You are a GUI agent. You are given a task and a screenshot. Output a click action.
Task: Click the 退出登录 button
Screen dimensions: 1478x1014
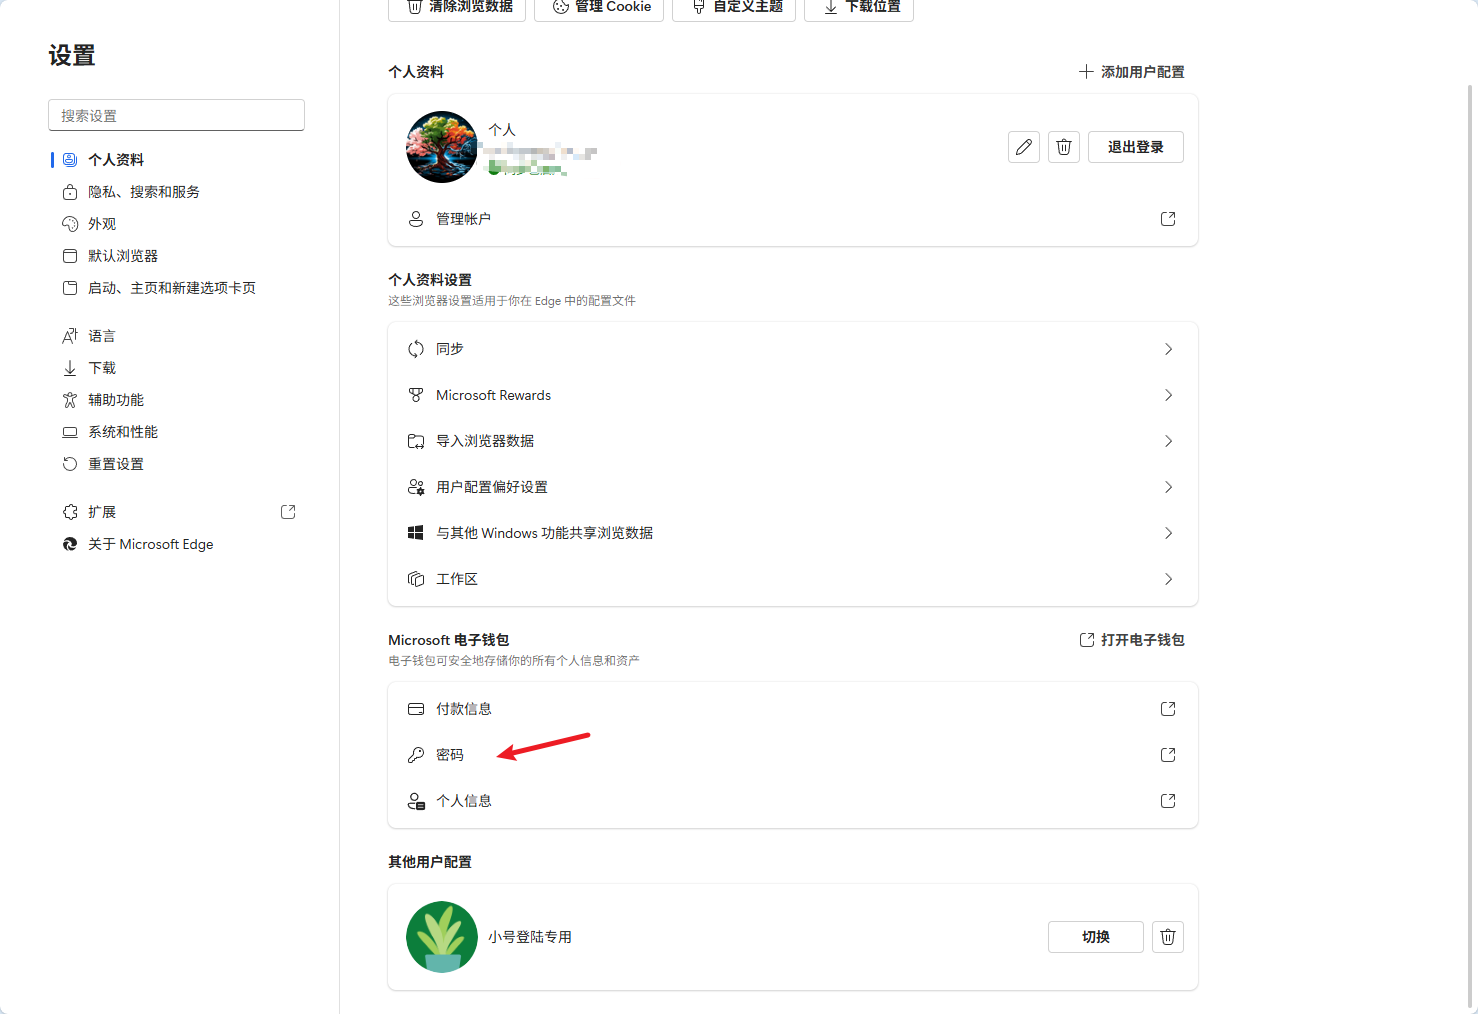(x=1135, y=147)
